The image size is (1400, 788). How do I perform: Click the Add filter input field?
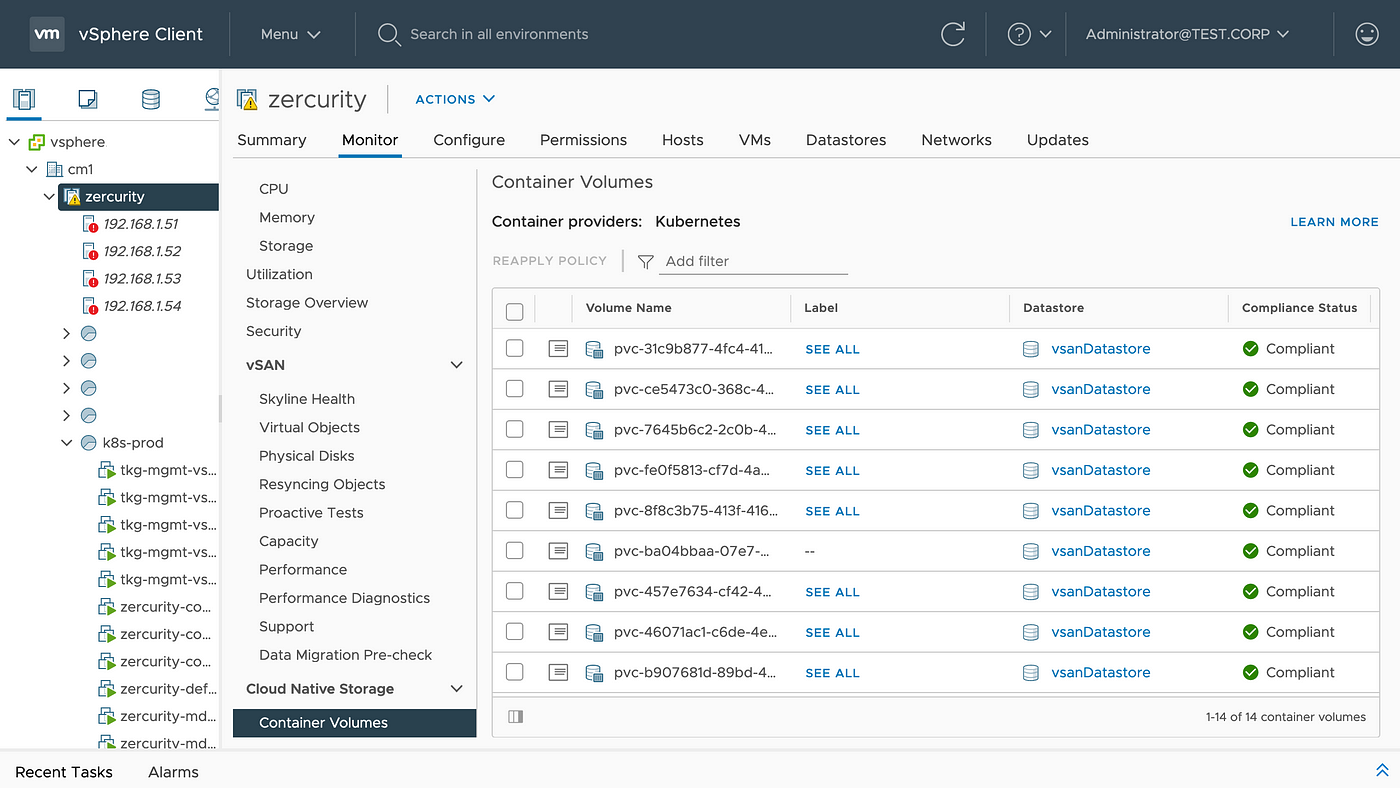coord(755,261)
